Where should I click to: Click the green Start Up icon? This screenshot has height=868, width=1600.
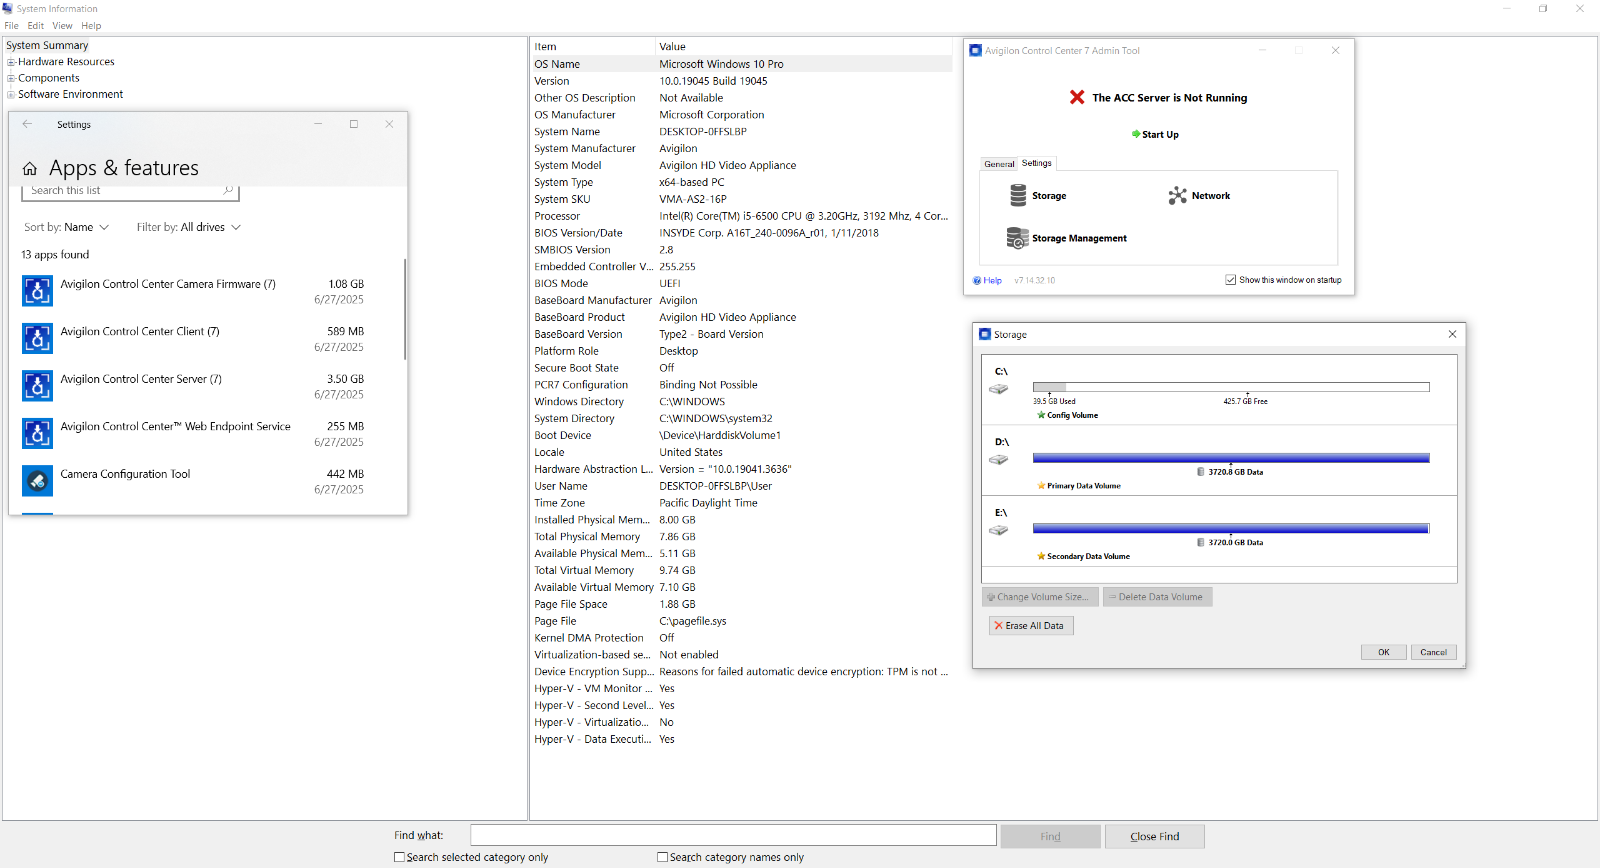(x=1136, y=134)
